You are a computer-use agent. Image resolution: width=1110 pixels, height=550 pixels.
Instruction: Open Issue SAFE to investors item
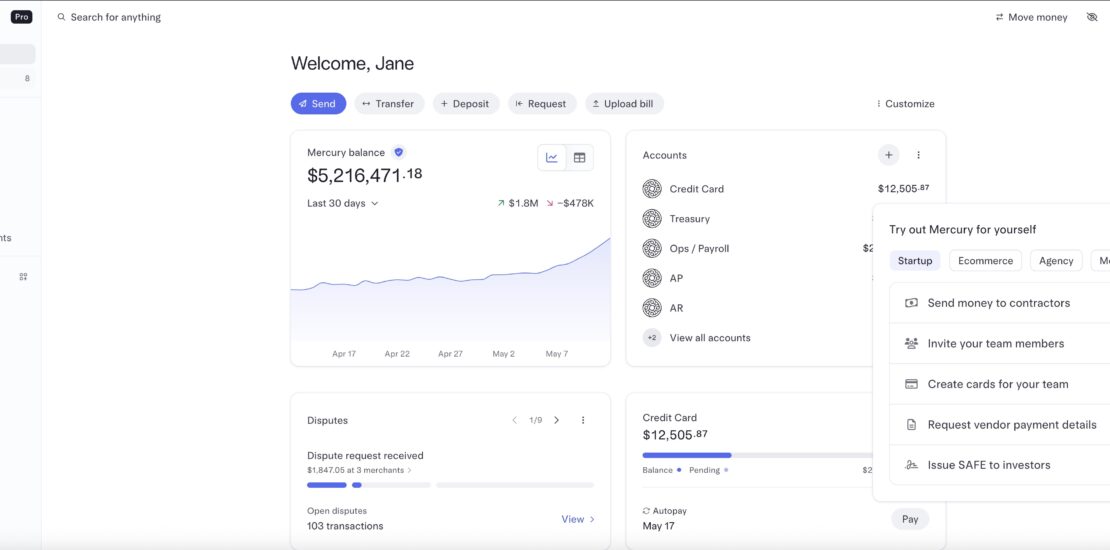point(1000,465)
